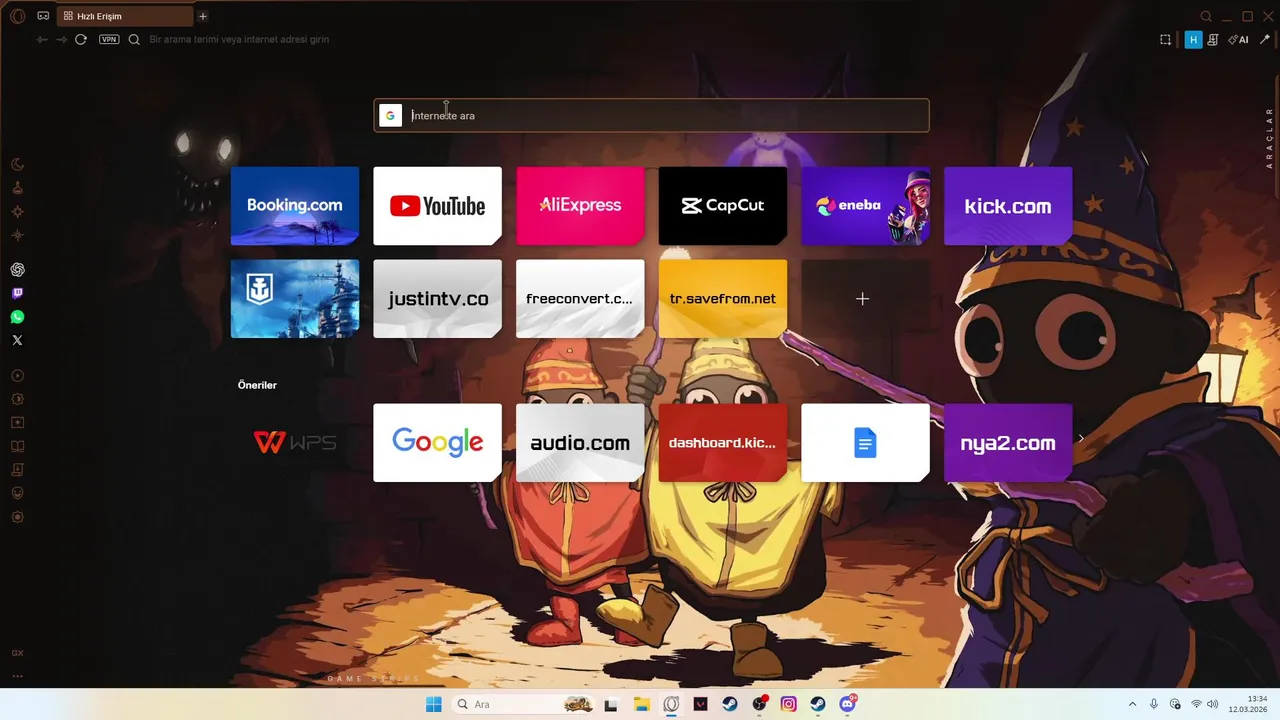The width and height of the screenshot is (1280, 720).
Task: Show more suggestions with right chevron
Action: coord(1081,438)
